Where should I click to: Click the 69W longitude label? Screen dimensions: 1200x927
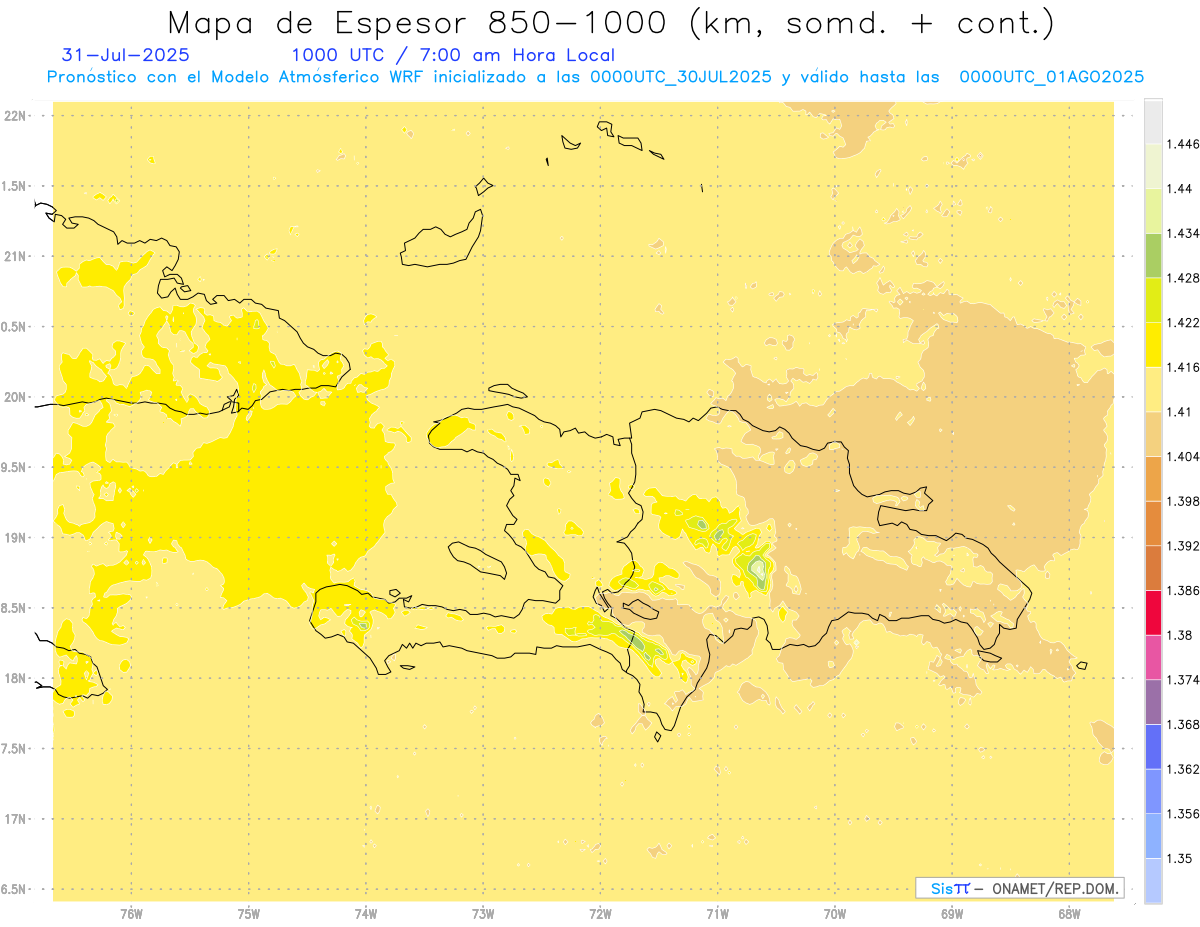952,914
